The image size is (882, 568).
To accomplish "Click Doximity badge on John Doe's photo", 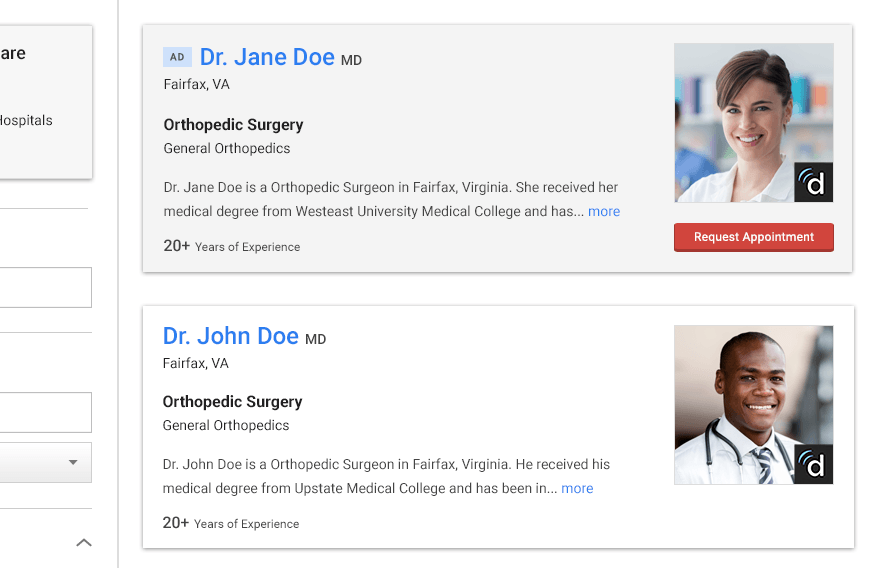I will [x=813, y=465].
